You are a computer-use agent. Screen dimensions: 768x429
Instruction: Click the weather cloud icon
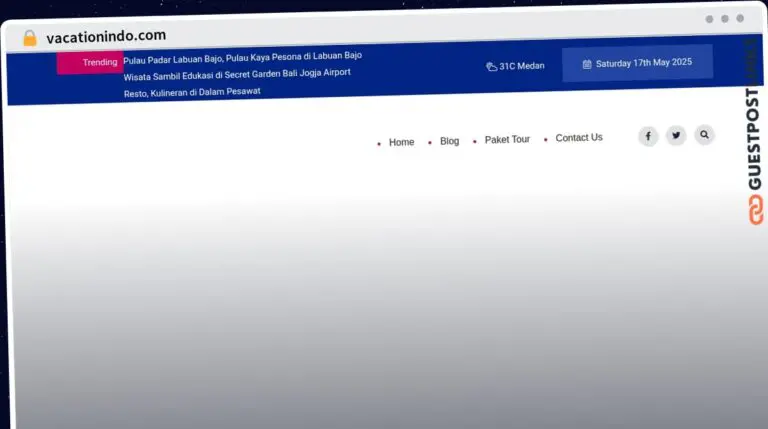pos(491,67)
